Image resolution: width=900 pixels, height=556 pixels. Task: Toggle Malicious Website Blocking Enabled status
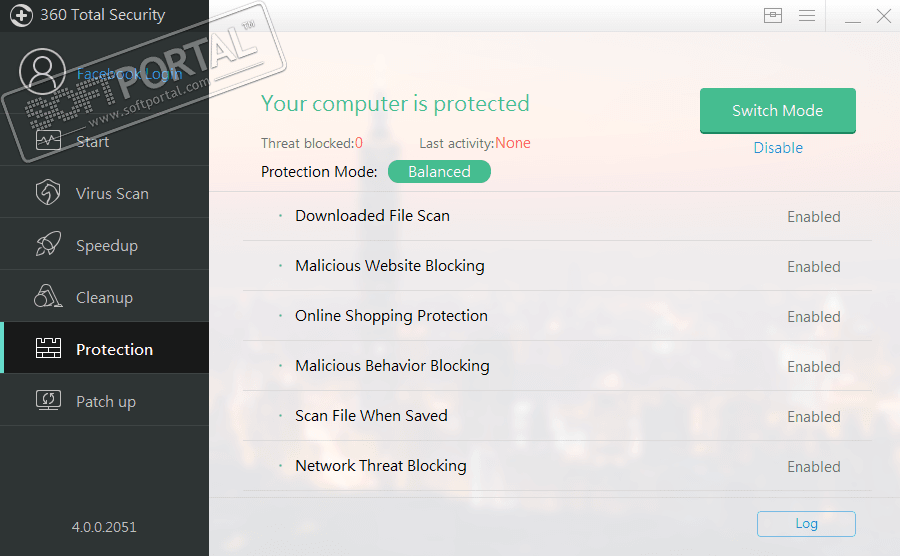tap(813, 267)
